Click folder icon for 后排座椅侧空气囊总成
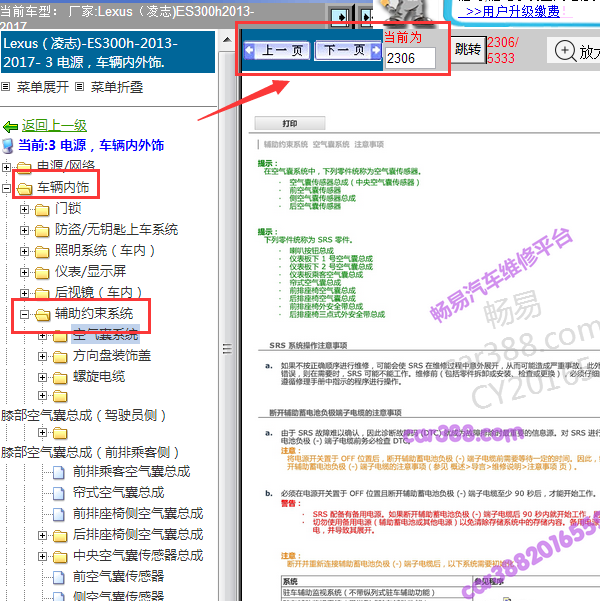The width and height of the screenshot is (600, 601). pos(60,536)
